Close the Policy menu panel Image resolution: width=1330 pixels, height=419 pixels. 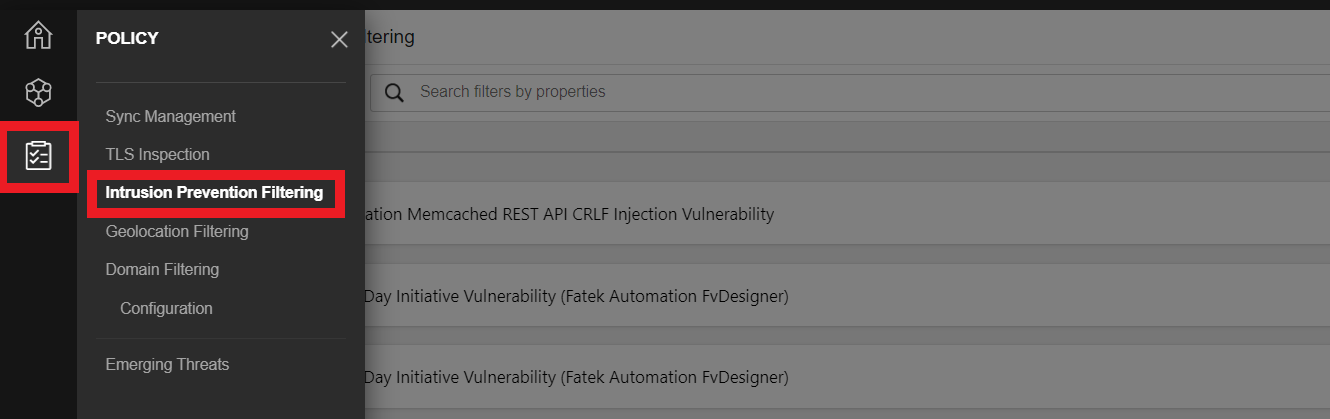(339, 39)
